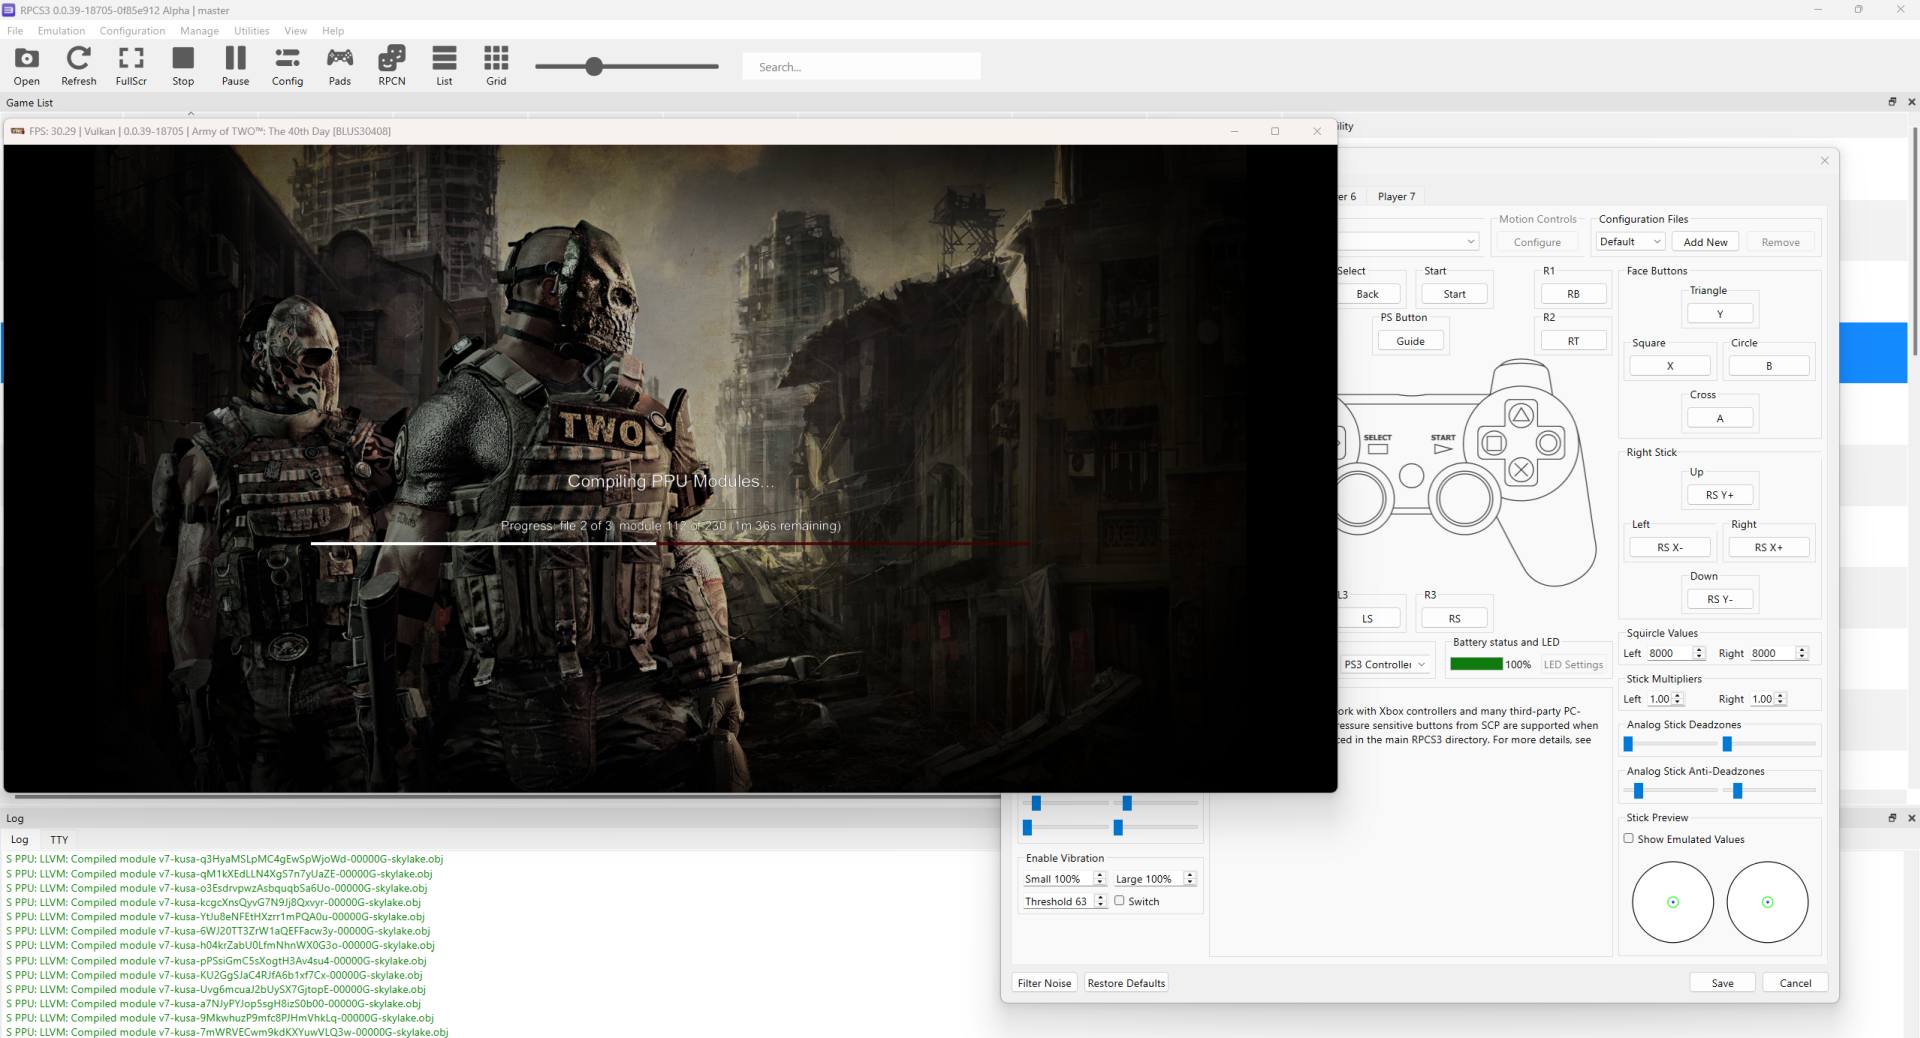Viewport: 1920px width, 1038px height.
Task: Save the pad settings
Action: (x=1722, y=983)
